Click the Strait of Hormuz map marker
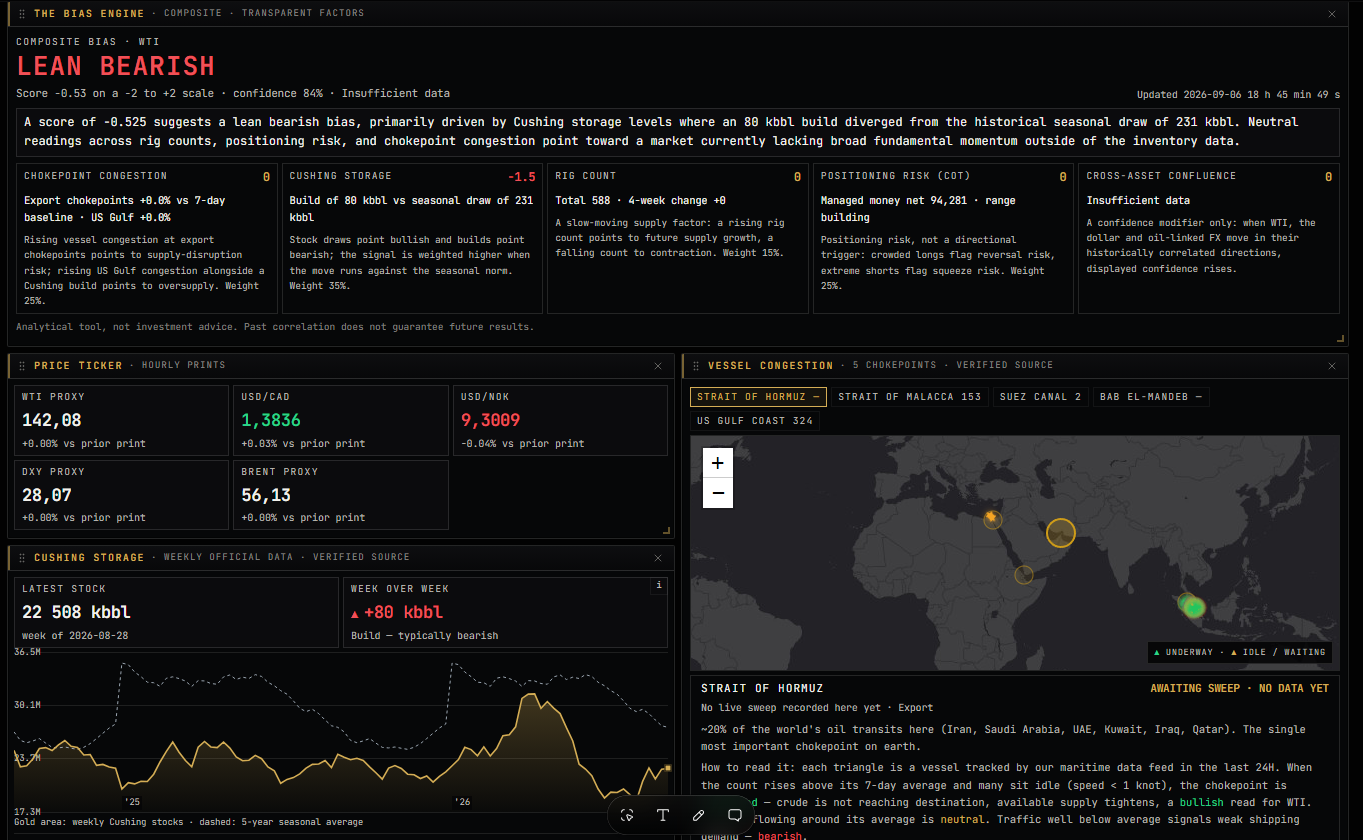The image size is (1363, 840). pyautogui.click(x=1061, y=532)
